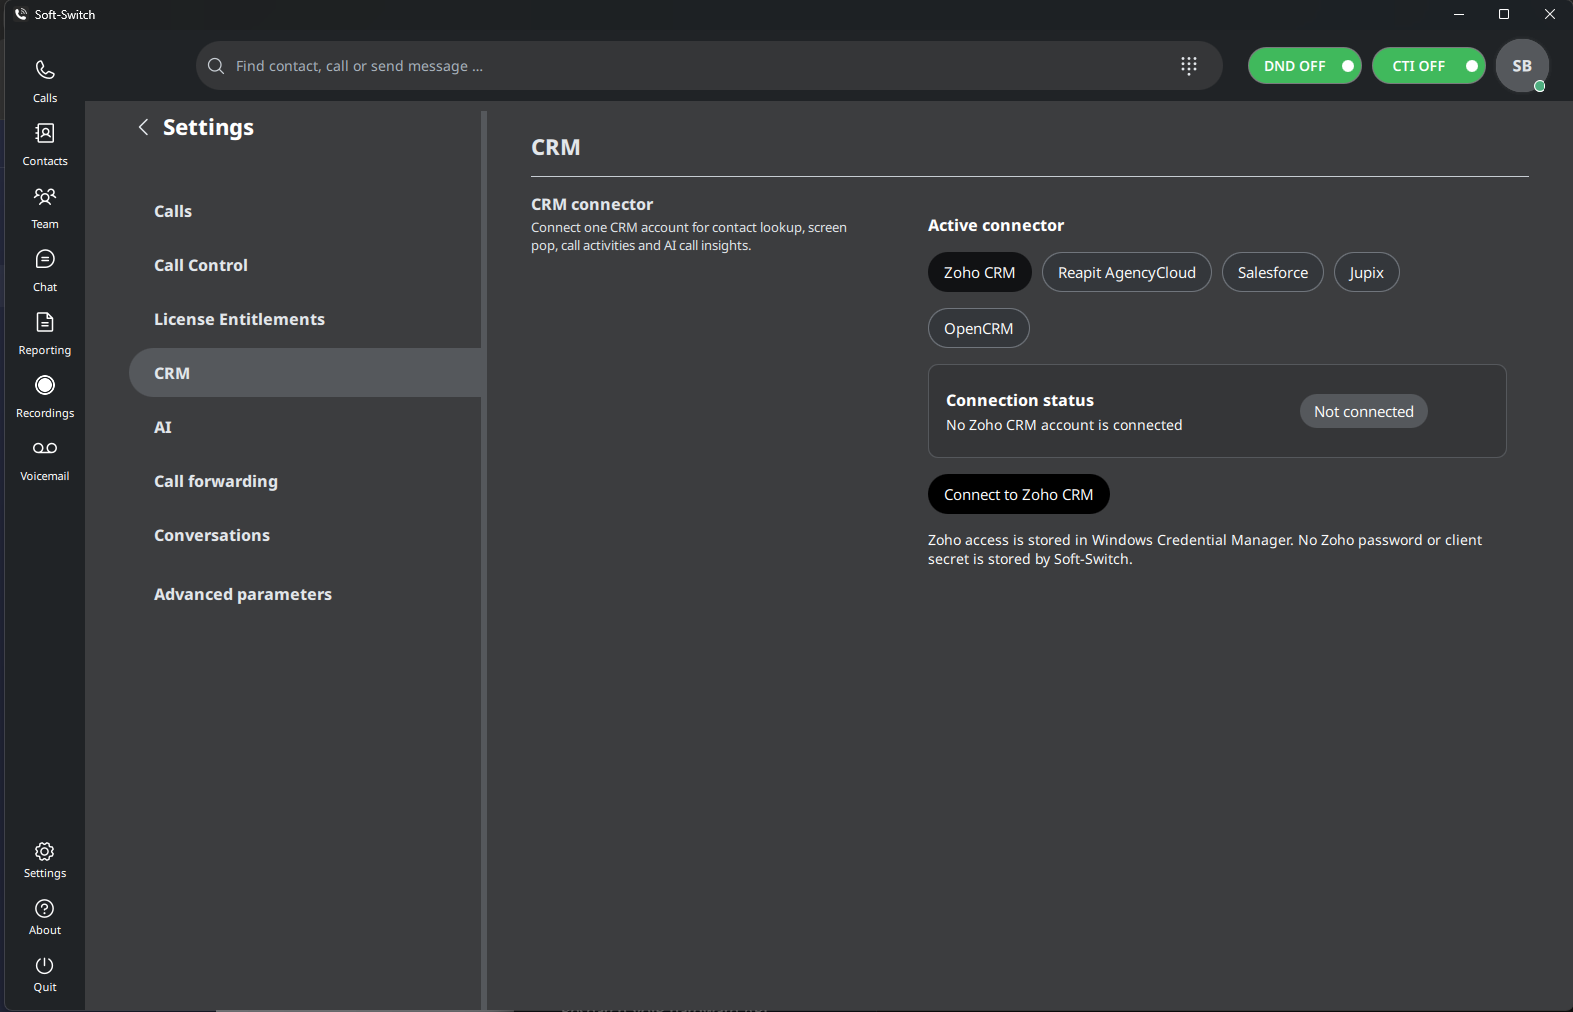The image size is (1573, 1012).
Task: Click the Connection status label
Action: (x=1020, y=400)
